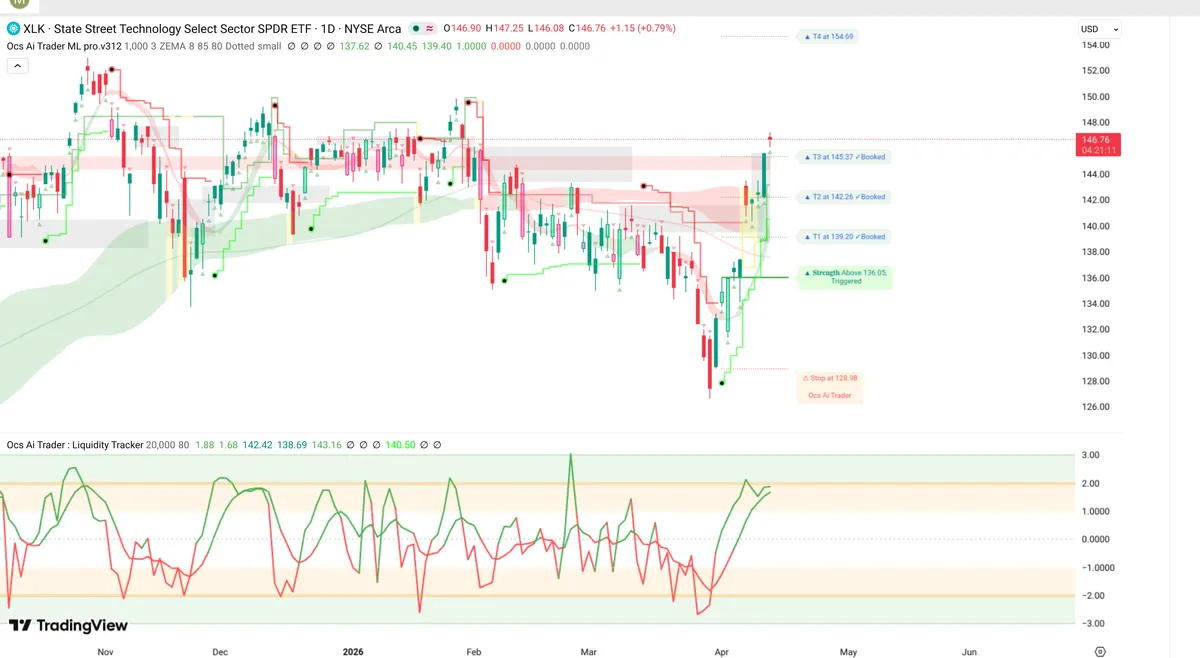Click the T3 at 145.37 Booked label

[x=842, y=157]
